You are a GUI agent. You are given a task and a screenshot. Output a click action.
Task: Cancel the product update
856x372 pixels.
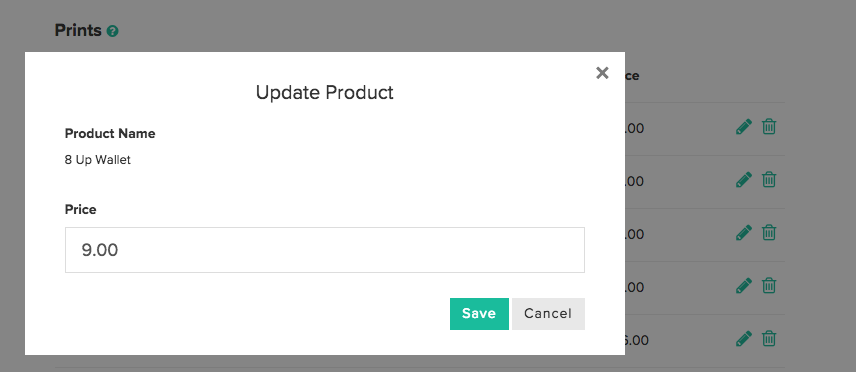548,314
